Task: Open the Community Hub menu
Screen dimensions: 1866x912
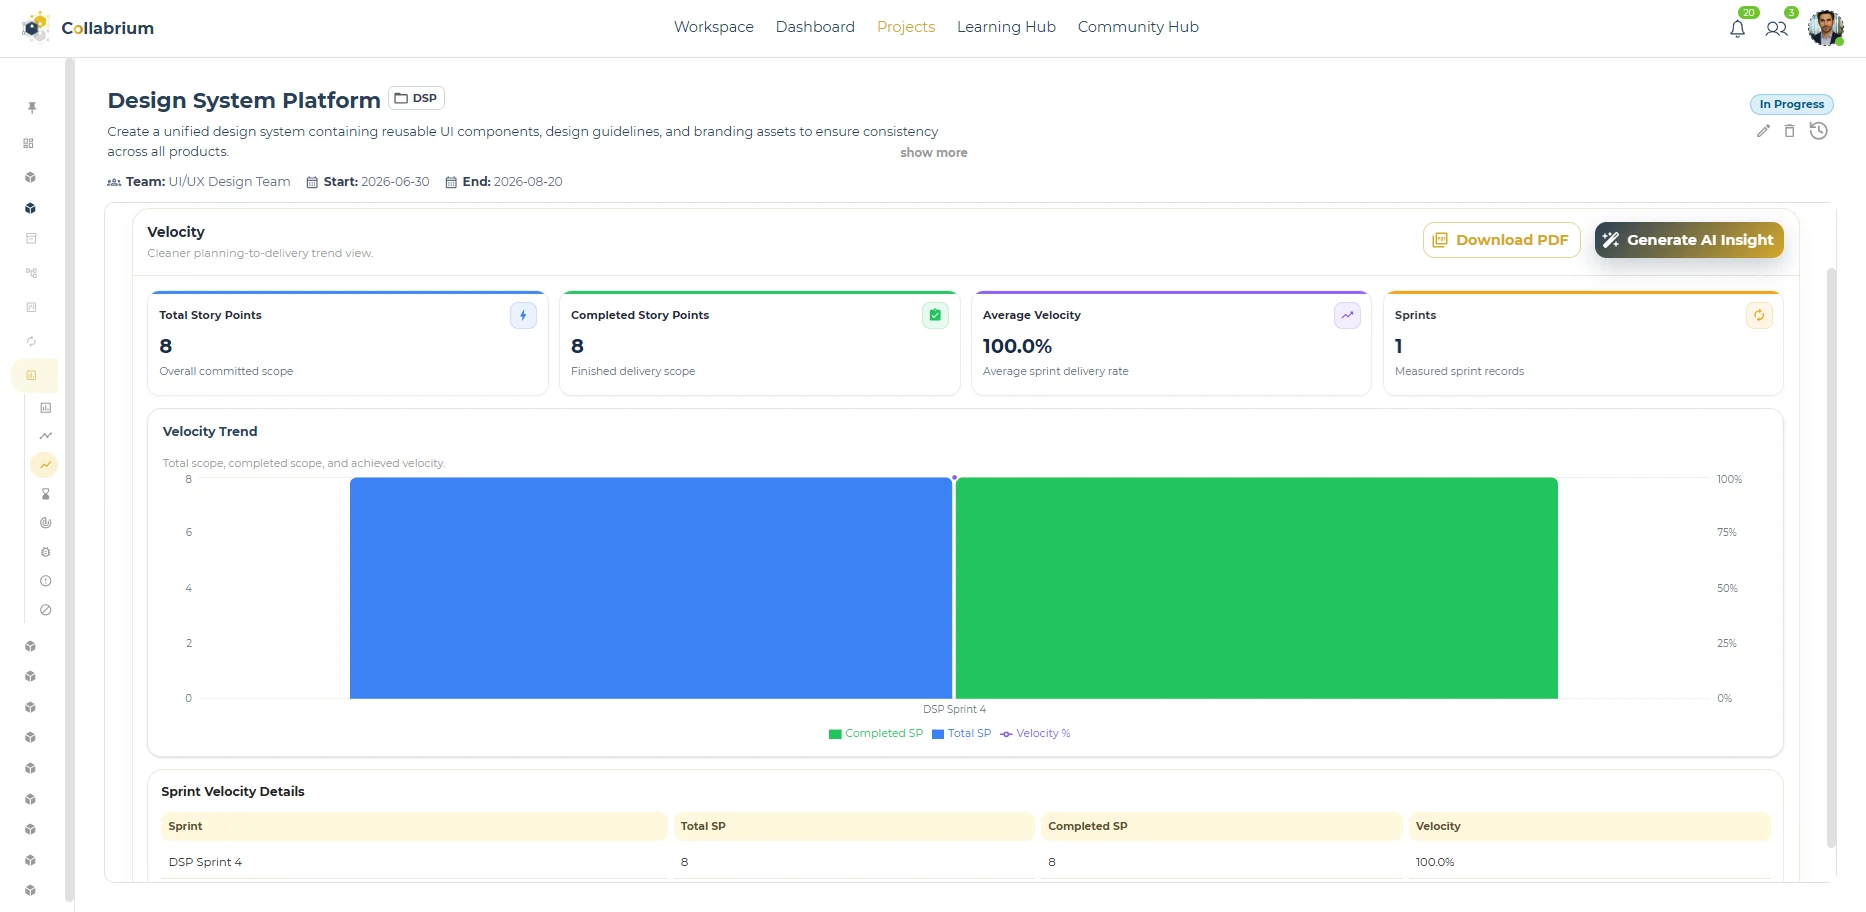Action: click(1138, 27)
